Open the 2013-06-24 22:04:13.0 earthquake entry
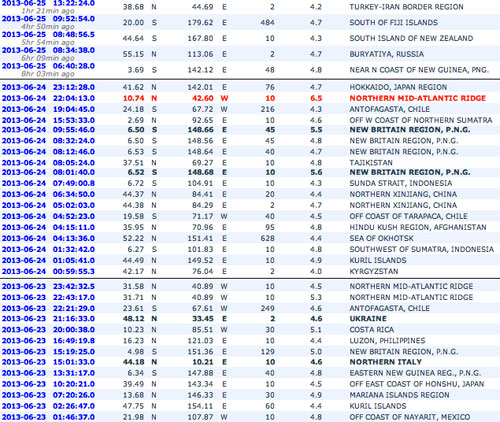 [48, 98]
